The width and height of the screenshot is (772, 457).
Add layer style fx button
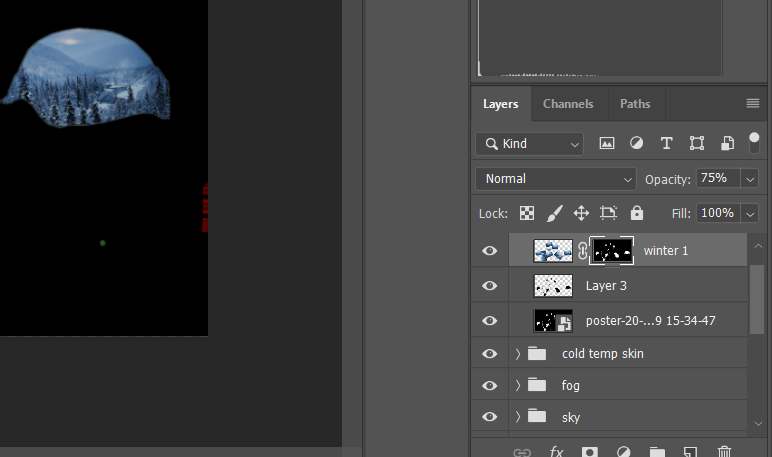[556, 452]
